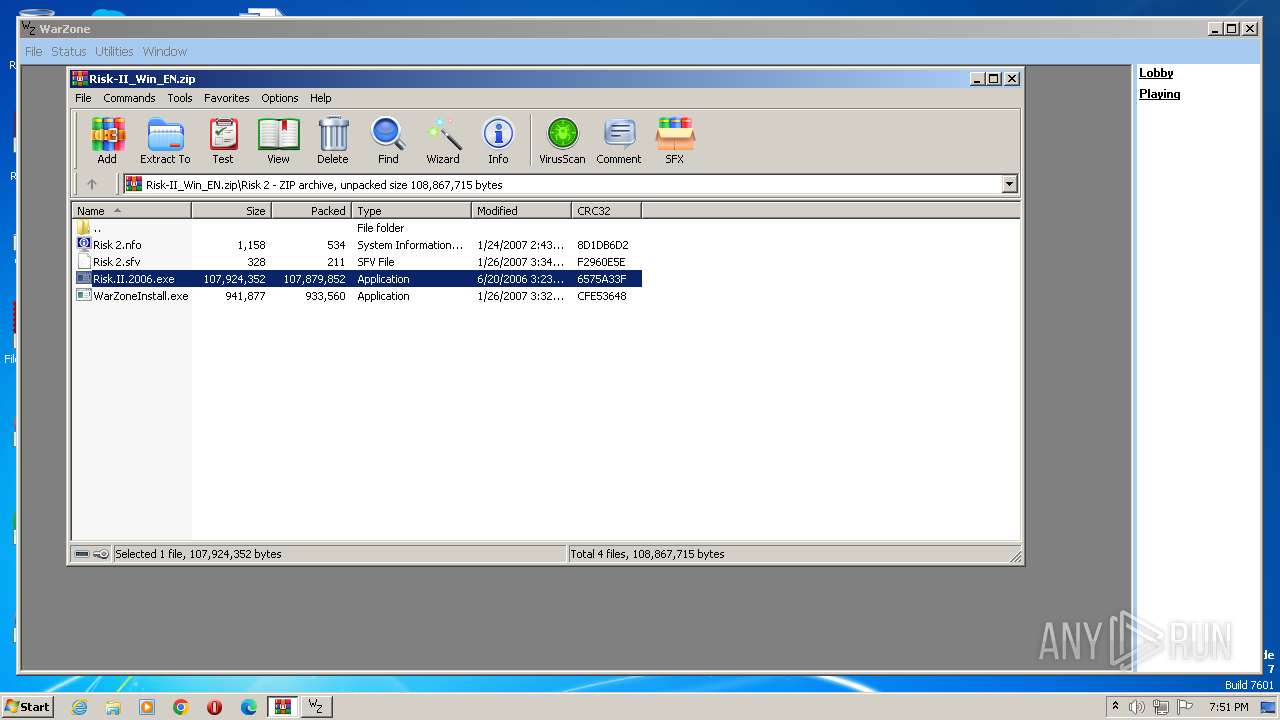Go up one folder level arrow
1280x720 pixels.
92,184
